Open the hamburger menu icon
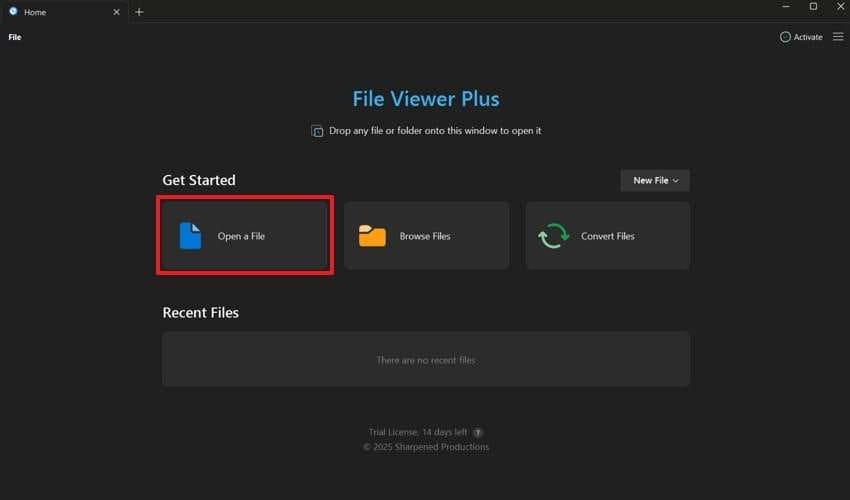This screenshot has width=850, height=500. click(838, 36)
